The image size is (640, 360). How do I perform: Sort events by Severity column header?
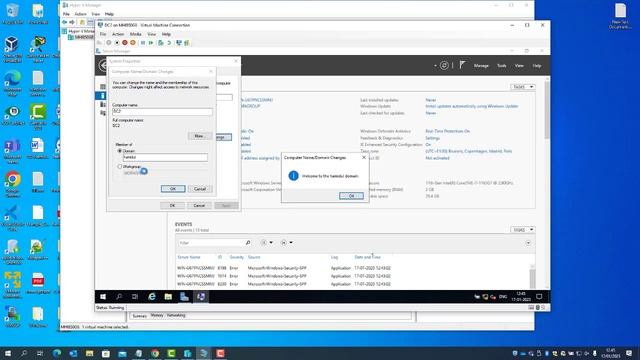236,257
